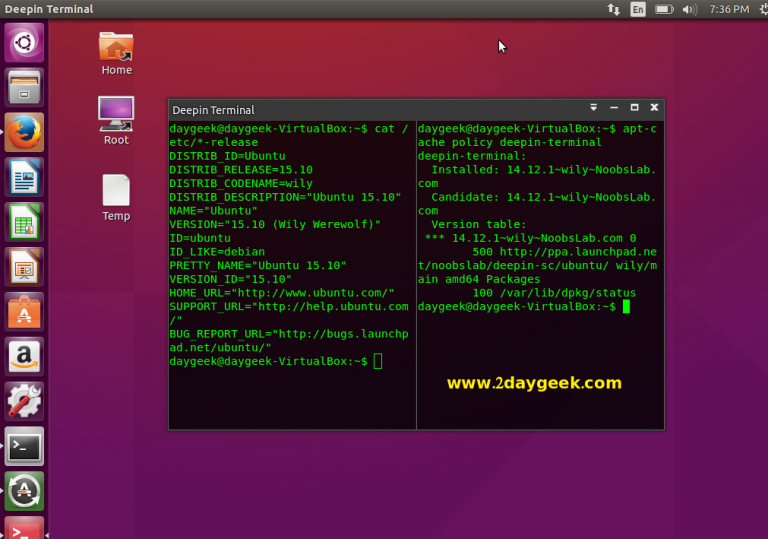Viewport: 768px width, 539px height.
Task: Open Deepin Terminal window dropdown menu button
Action: tap(594, 107)
